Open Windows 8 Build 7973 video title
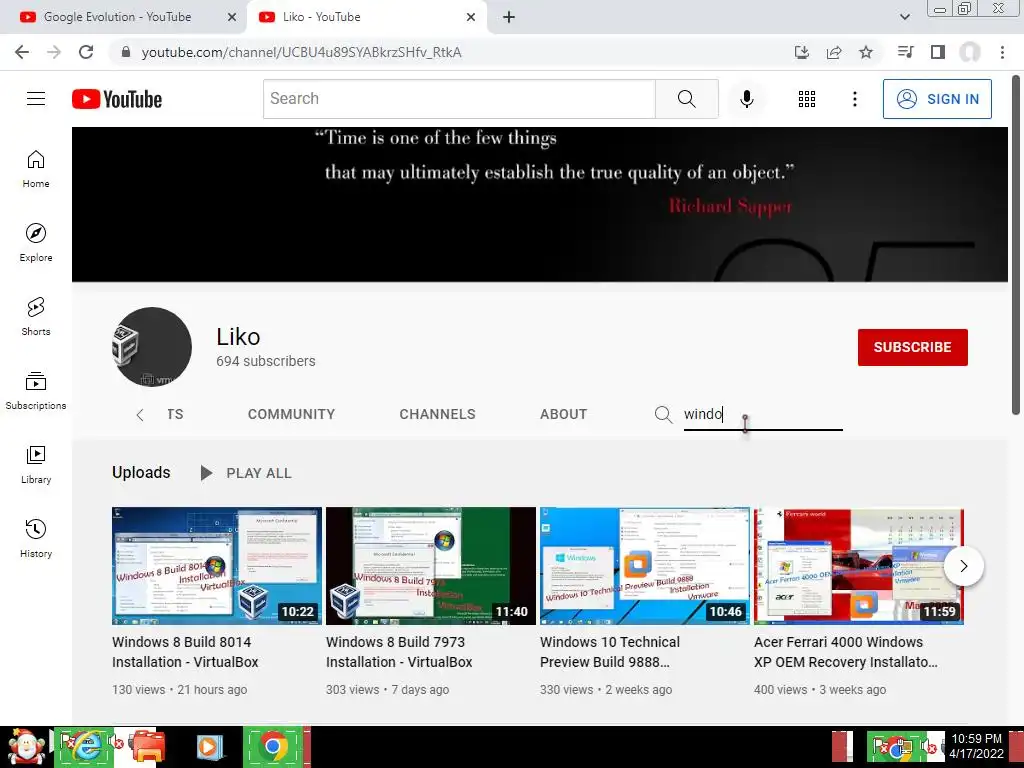1024x768 pixels. pos(398,652)
